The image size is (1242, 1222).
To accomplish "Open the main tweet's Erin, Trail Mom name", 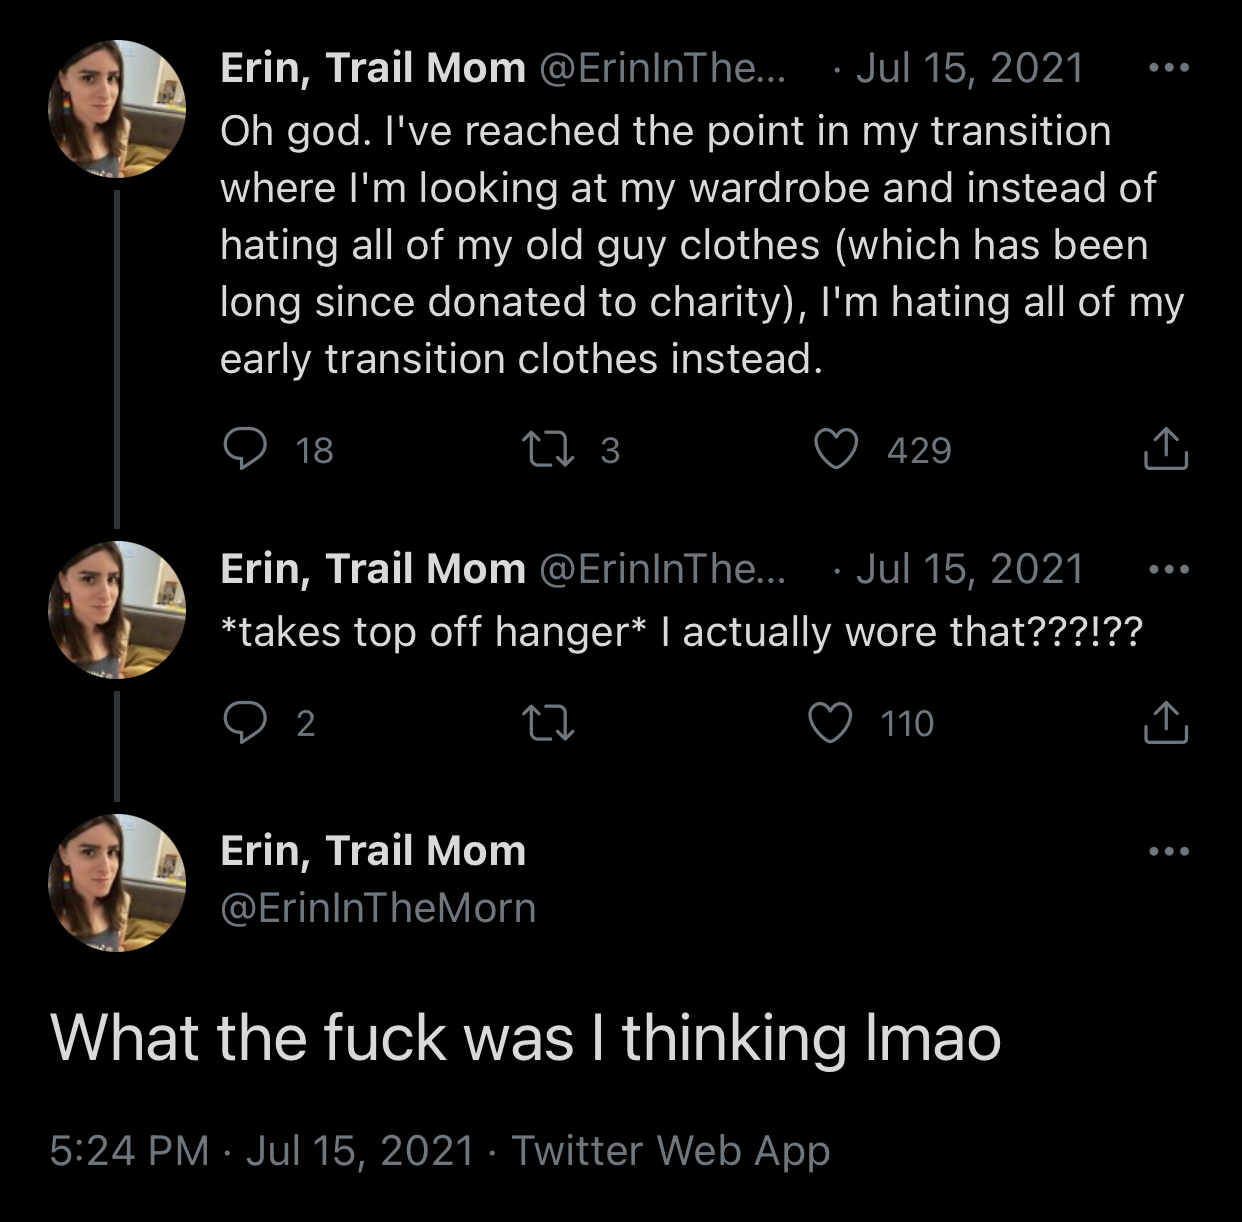I will 373,851.
